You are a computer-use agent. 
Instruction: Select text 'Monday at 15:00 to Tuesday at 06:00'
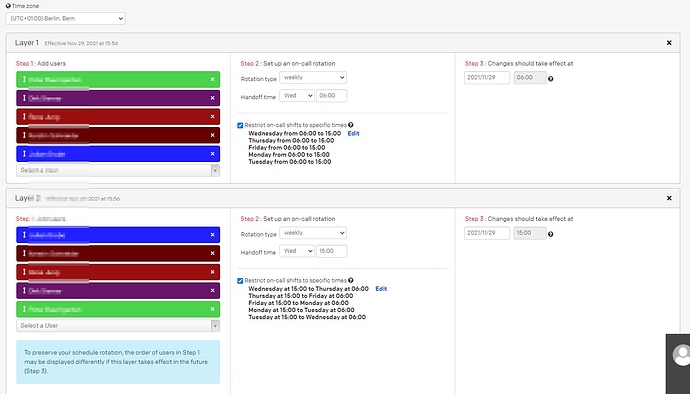[x=301, y=310]
